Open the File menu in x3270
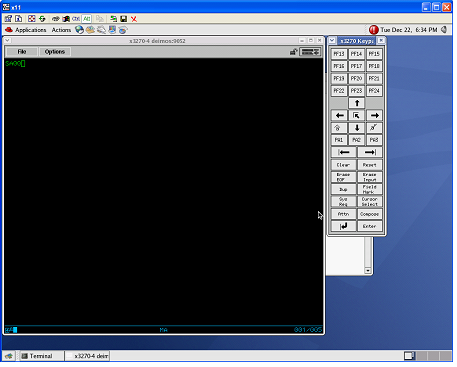This screenshot has height=367, width=457. pos(22,52)
